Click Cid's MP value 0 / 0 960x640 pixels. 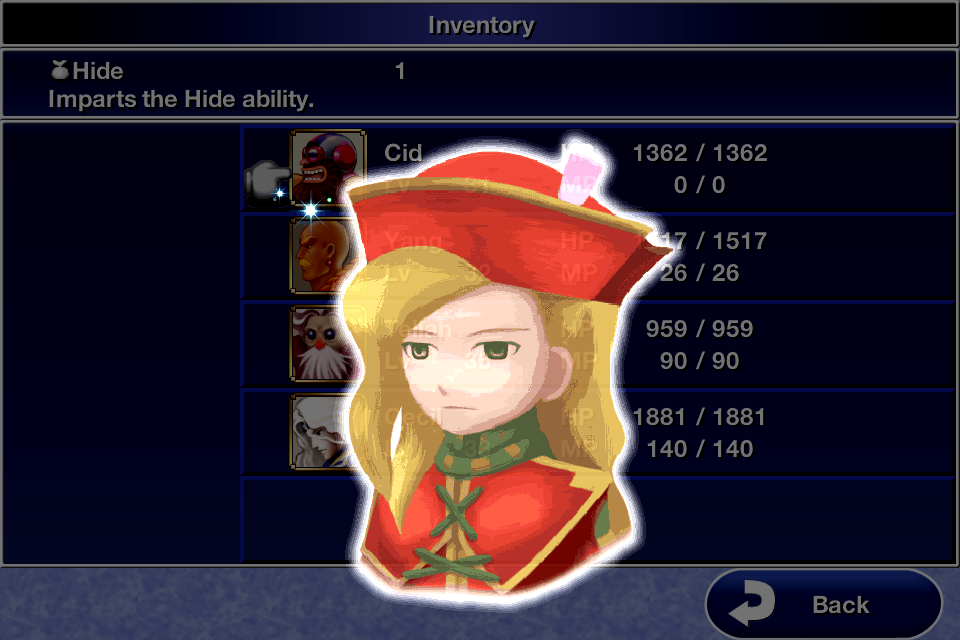click(699, 185)
